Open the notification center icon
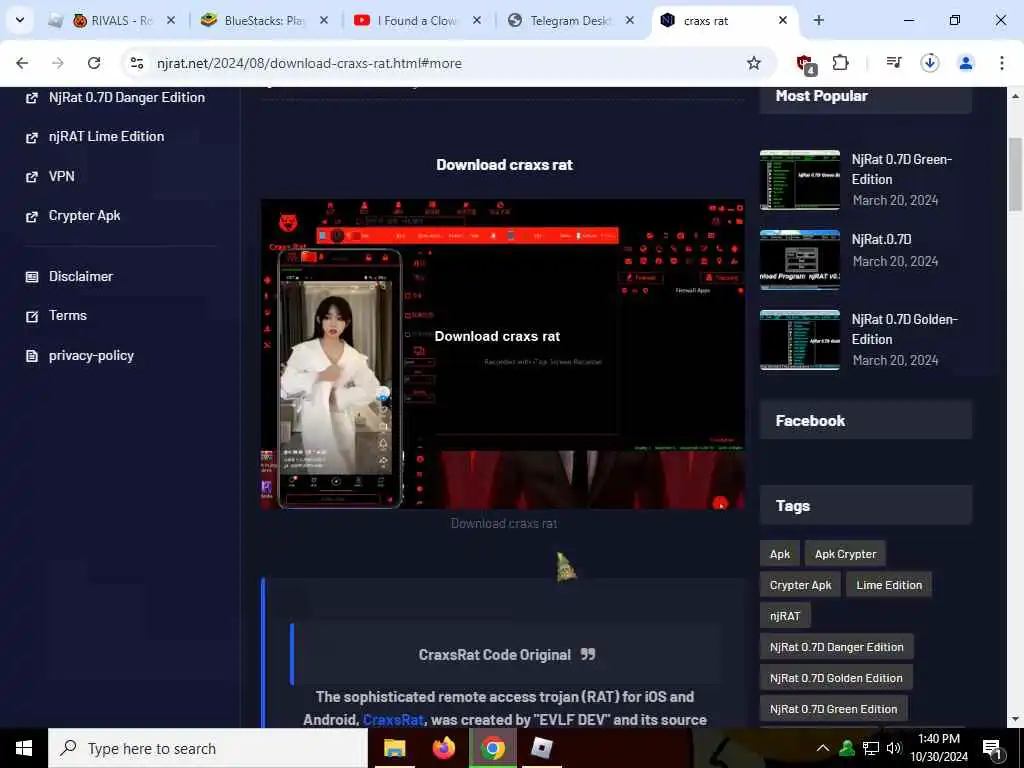 coord(992,749)
